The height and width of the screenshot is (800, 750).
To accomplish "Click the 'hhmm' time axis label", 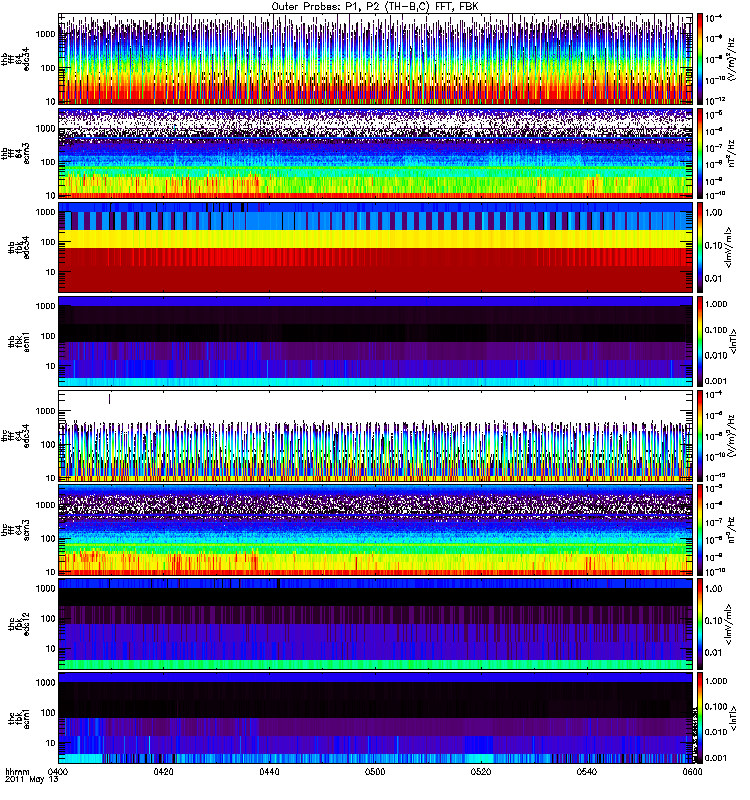I will pos(17,773).
